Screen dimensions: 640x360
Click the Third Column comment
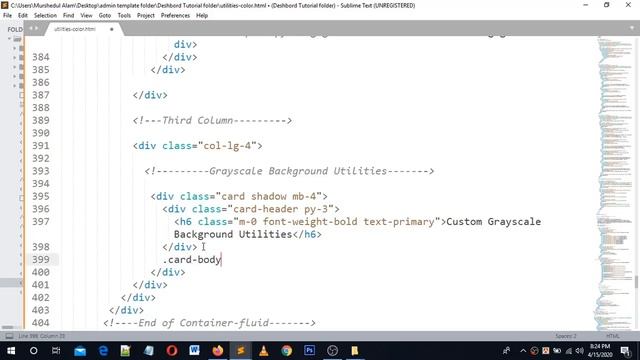coord(212,120)
